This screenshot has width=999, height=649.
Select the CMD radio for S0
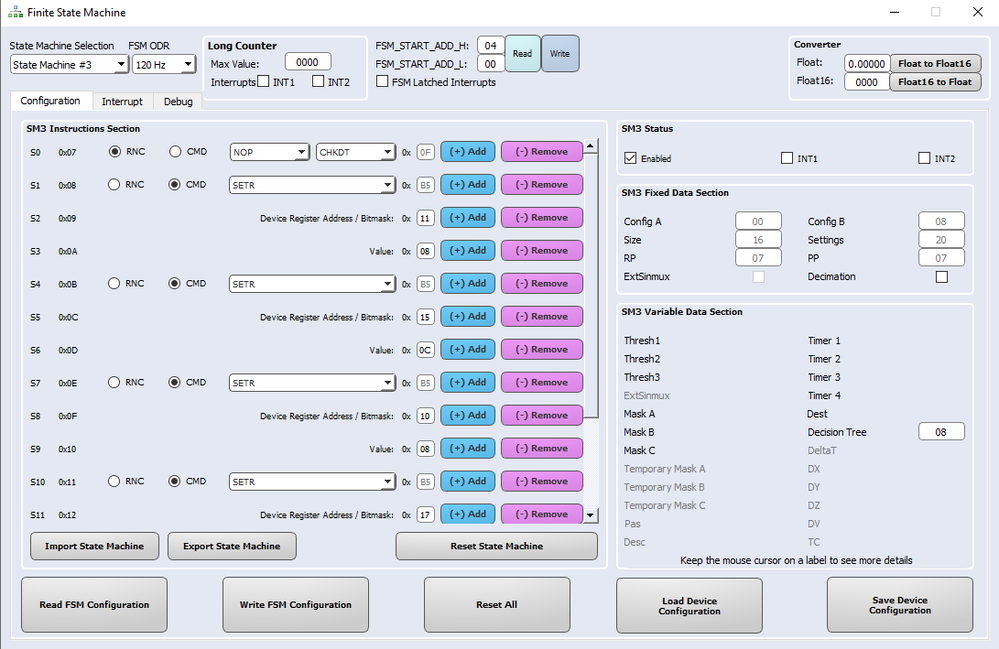(x=175, y=152)
